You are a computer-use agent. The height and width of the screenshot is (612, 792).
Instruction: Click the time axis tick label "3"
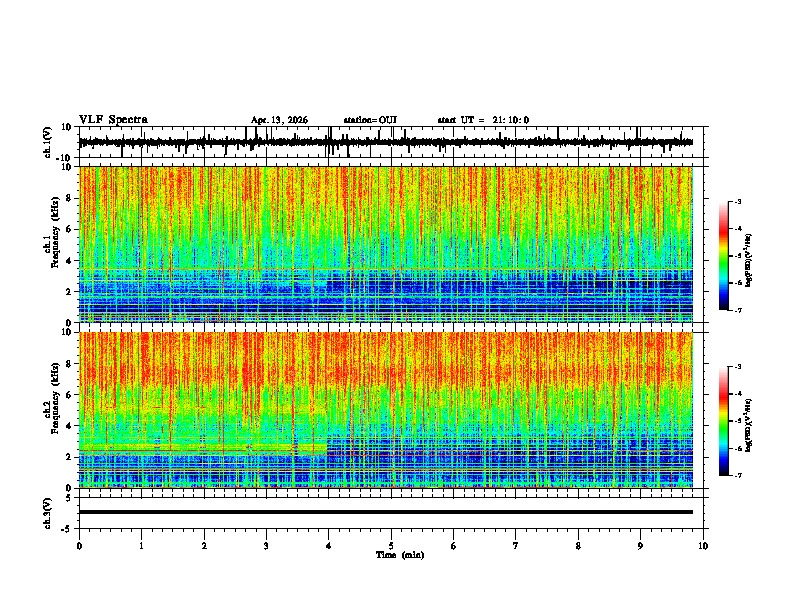pos(266,546)
